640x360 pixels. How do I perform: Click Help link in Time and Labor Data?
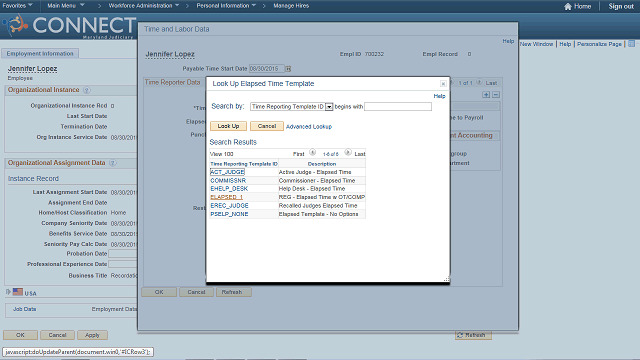point(508,41)
